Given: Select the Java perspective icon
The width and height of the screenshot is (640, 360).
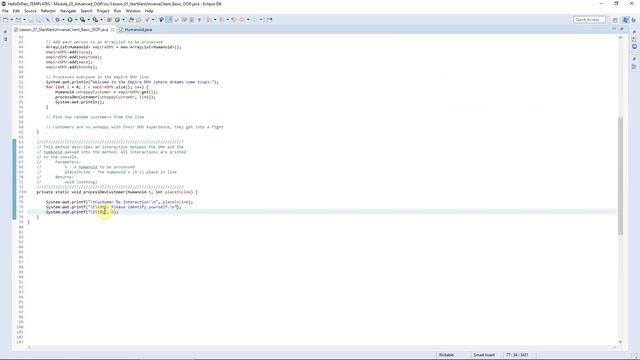Looking at the screenshot, I should pyautogui.click(x=626, y=20).
